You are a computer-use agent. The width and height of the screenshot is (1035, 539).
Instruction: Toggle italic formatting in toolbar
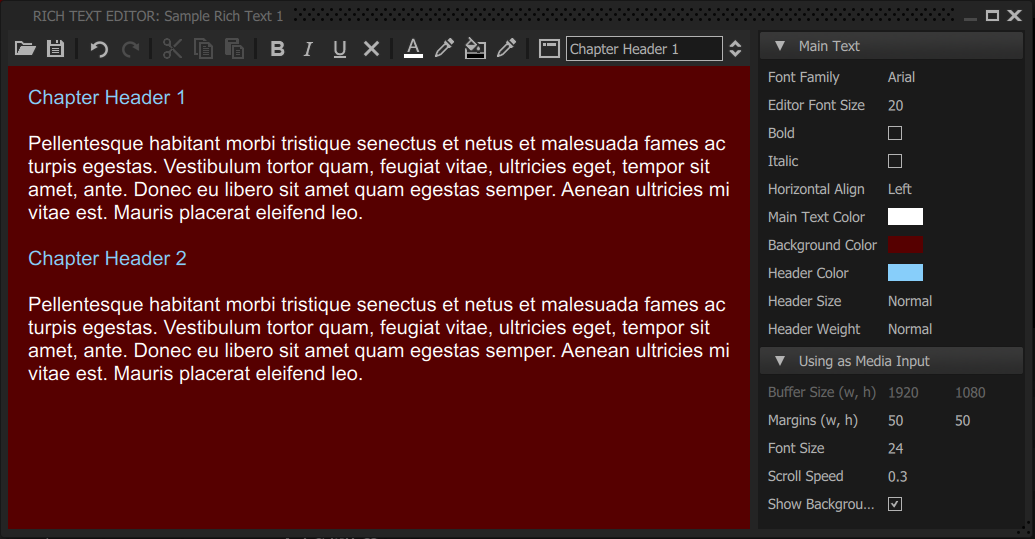(308, 49)
